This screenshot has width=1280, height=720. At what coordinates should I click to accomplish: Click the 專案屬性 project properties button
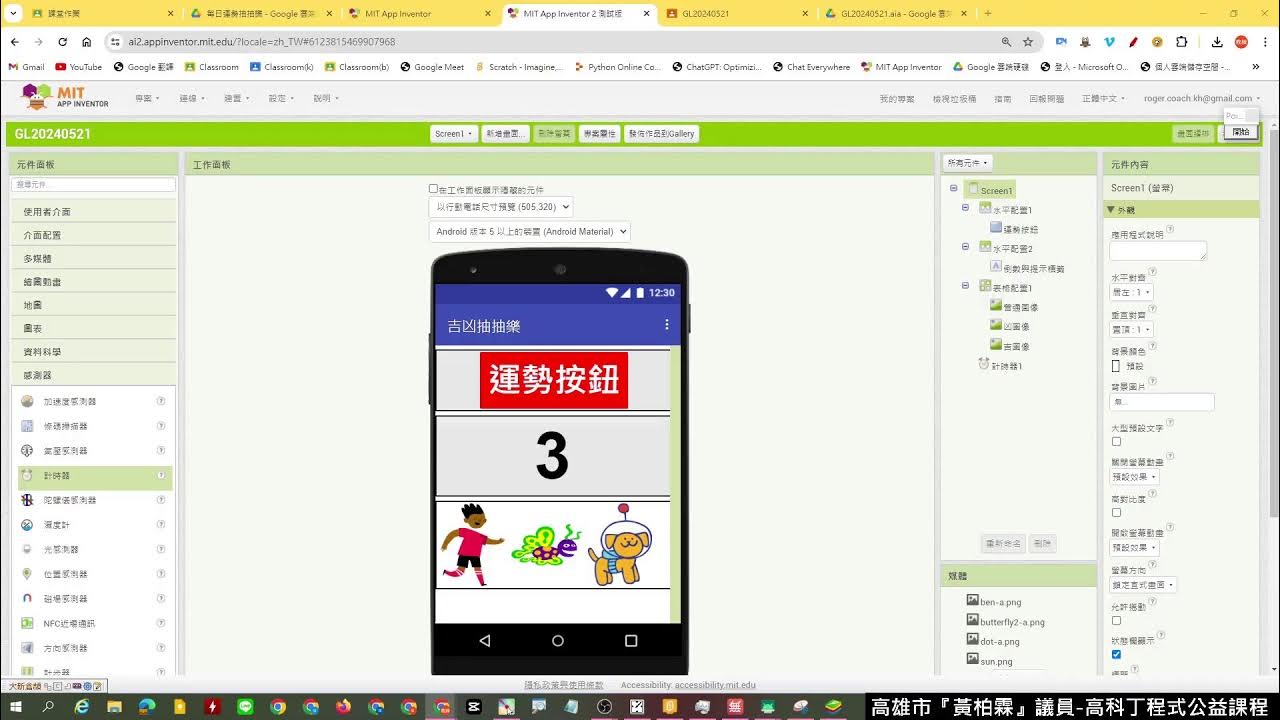pyautogui.click(x=600, y=133)
